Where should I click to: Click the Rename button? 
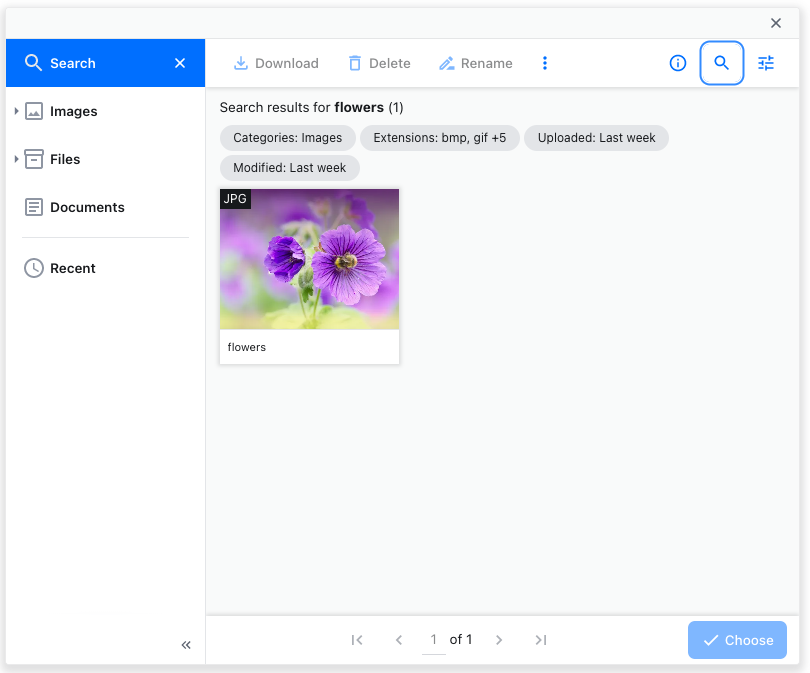tap(476, 63)
